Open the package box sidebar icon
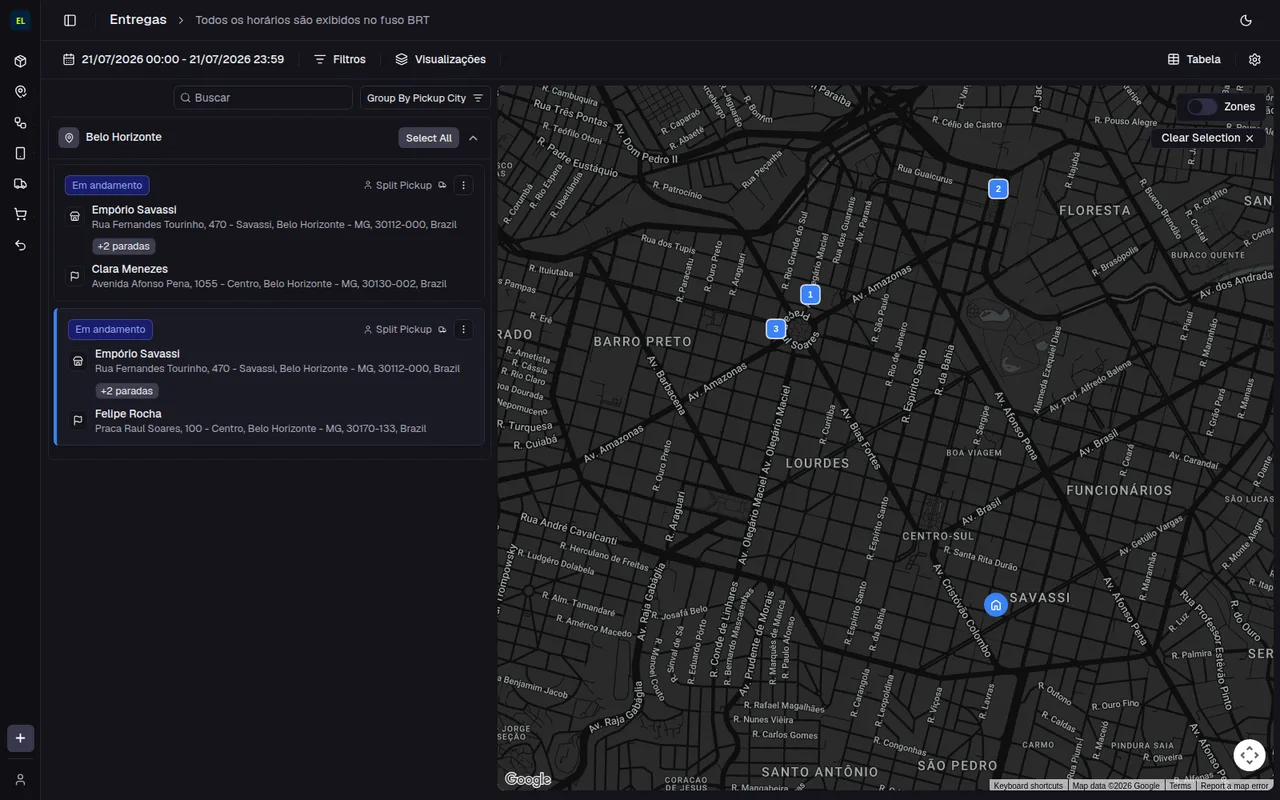1280x800 pixels. pos(20,61)
